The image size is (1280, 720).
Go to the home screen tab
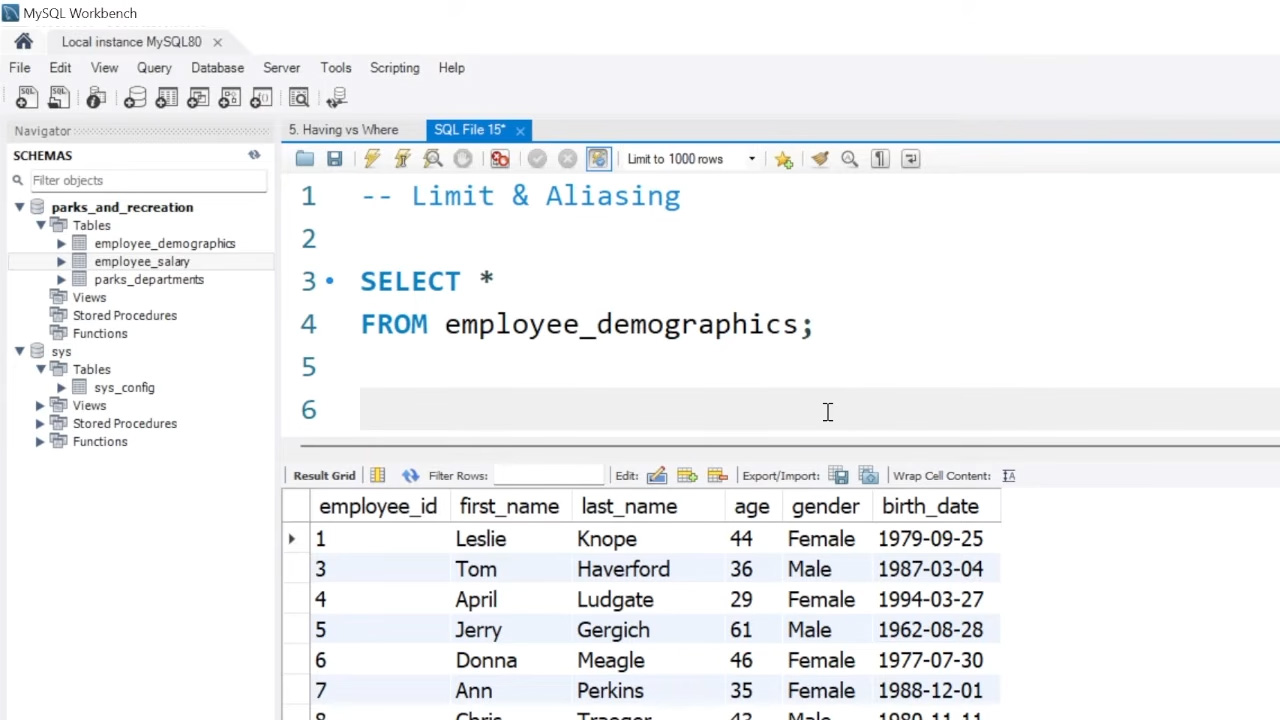24,42
